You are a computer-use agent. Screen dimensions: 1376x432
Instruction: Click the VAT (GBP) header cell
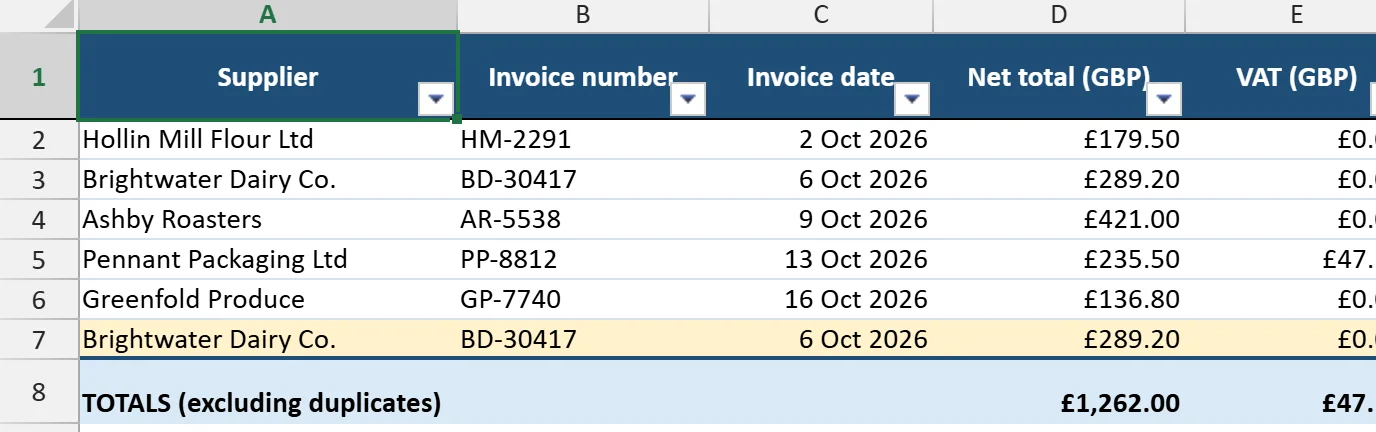click(x=1281, y=76)
